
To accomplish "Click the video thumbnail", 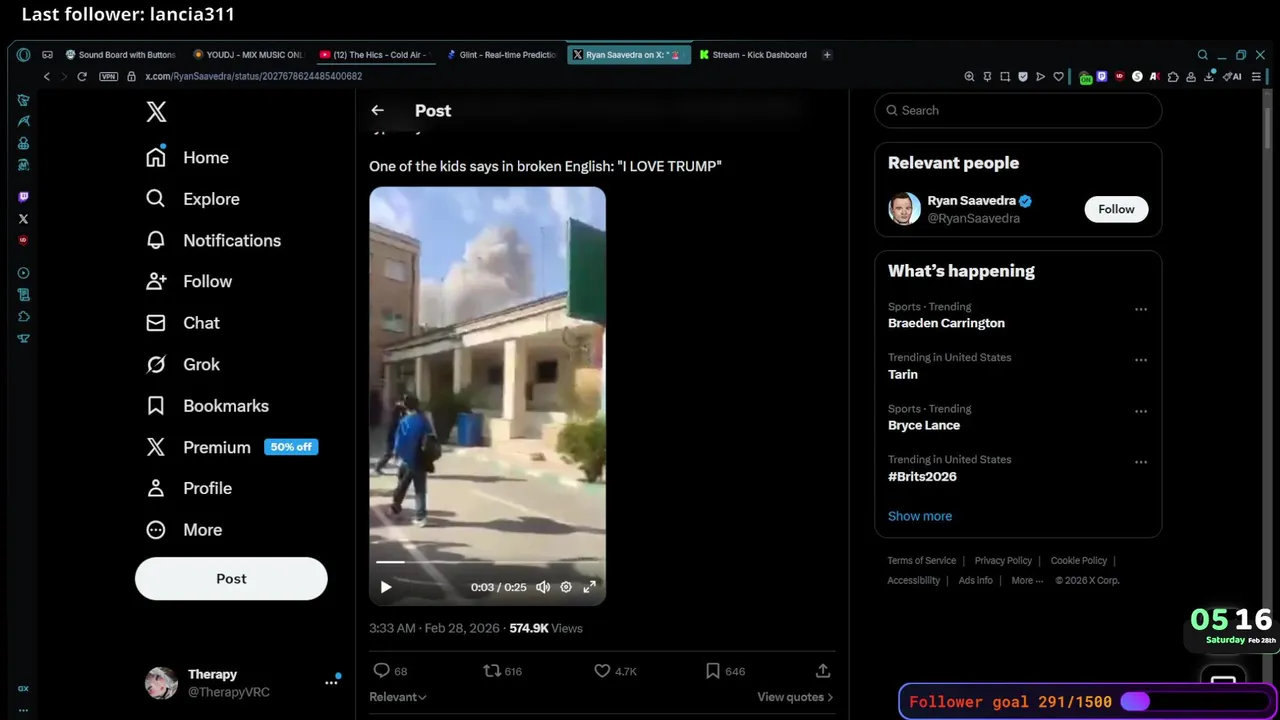I will pyautogui.click(x=487, y=395).
